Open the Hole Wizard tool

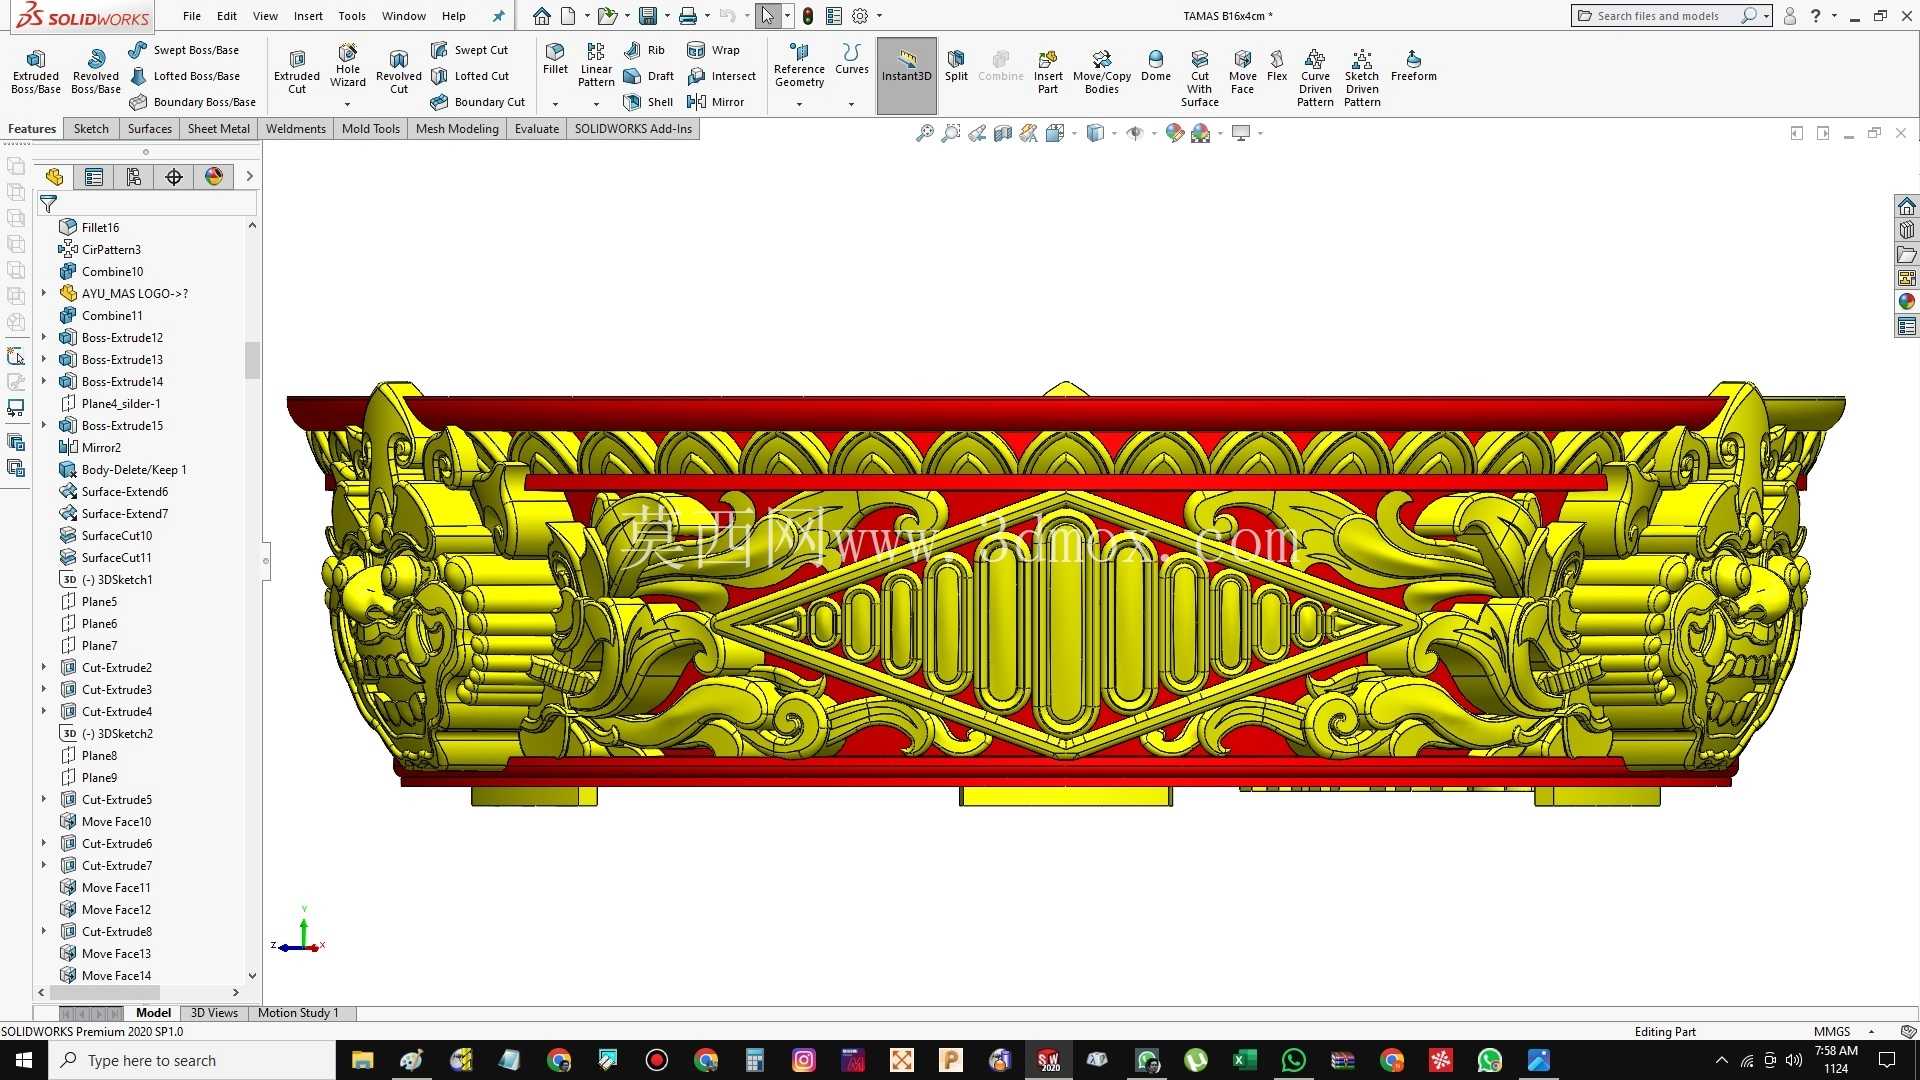(348, 66)
